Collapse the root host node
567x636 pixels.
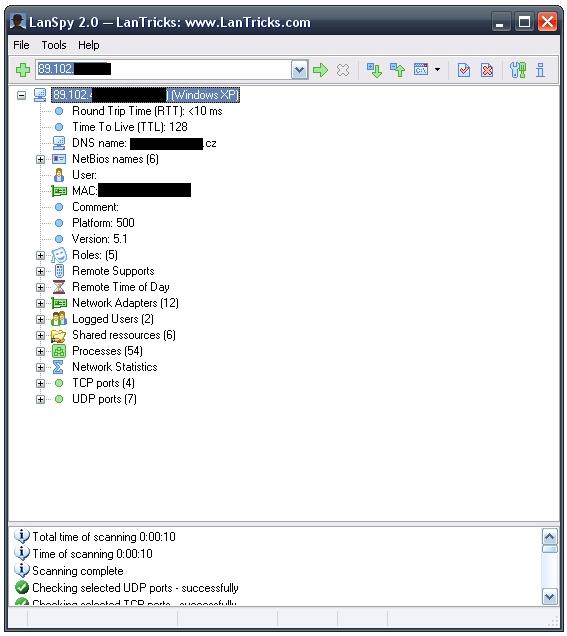(21, 95)
